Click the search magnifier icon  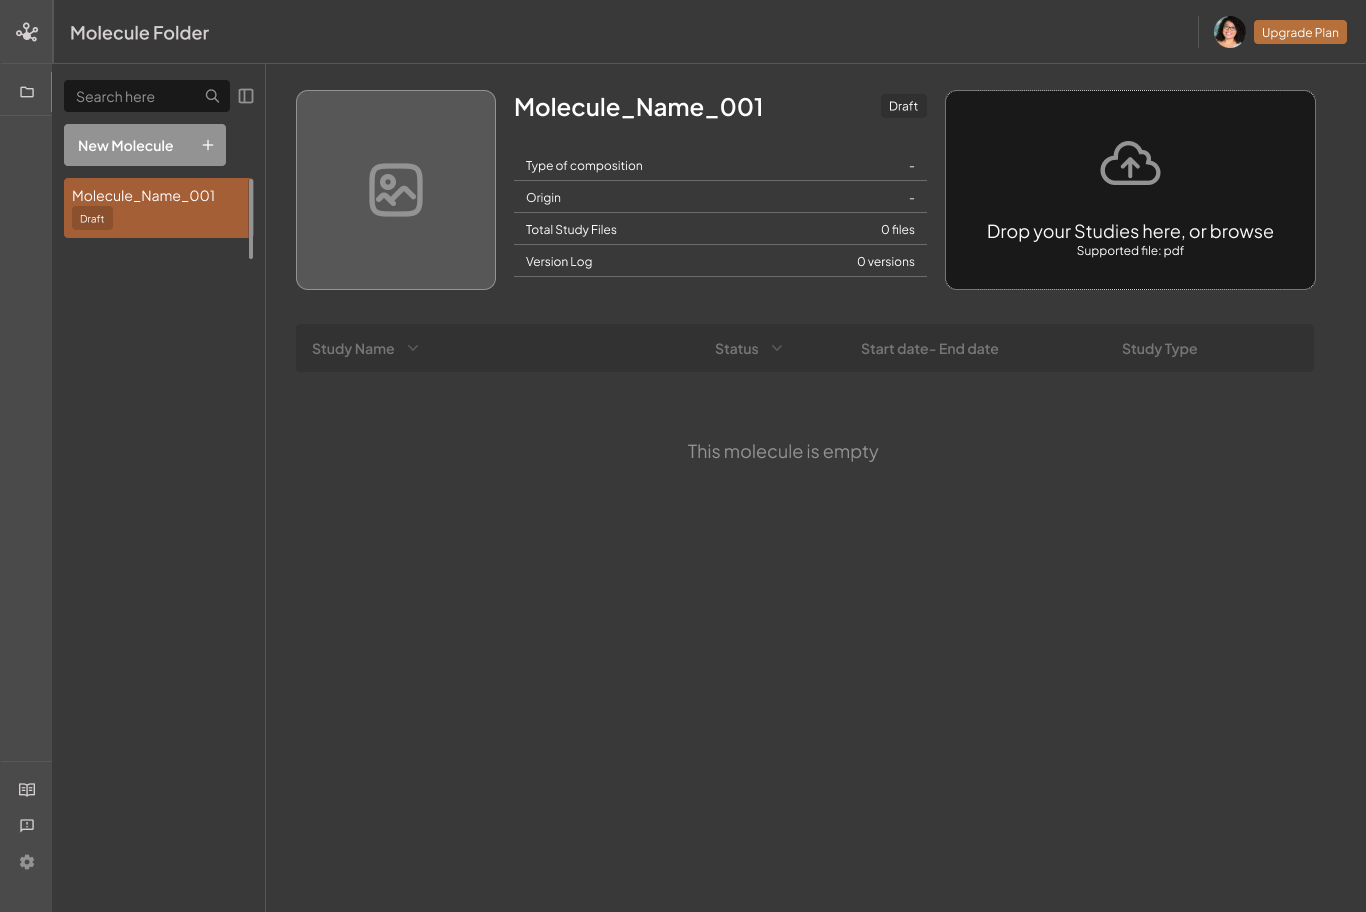coord(212,96)
